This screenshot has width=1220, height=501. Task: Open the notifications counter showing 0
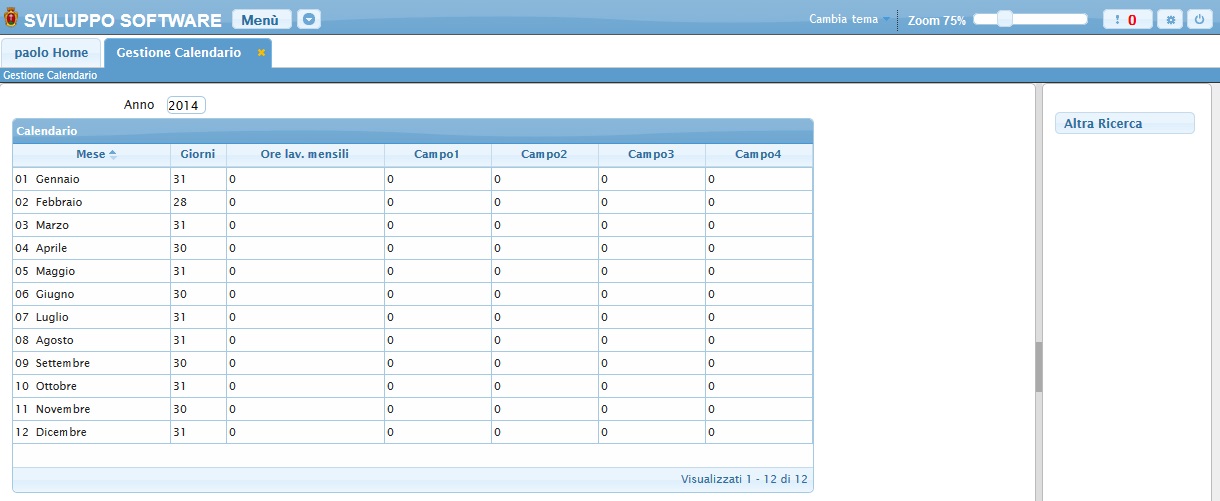coord(1127,19)
